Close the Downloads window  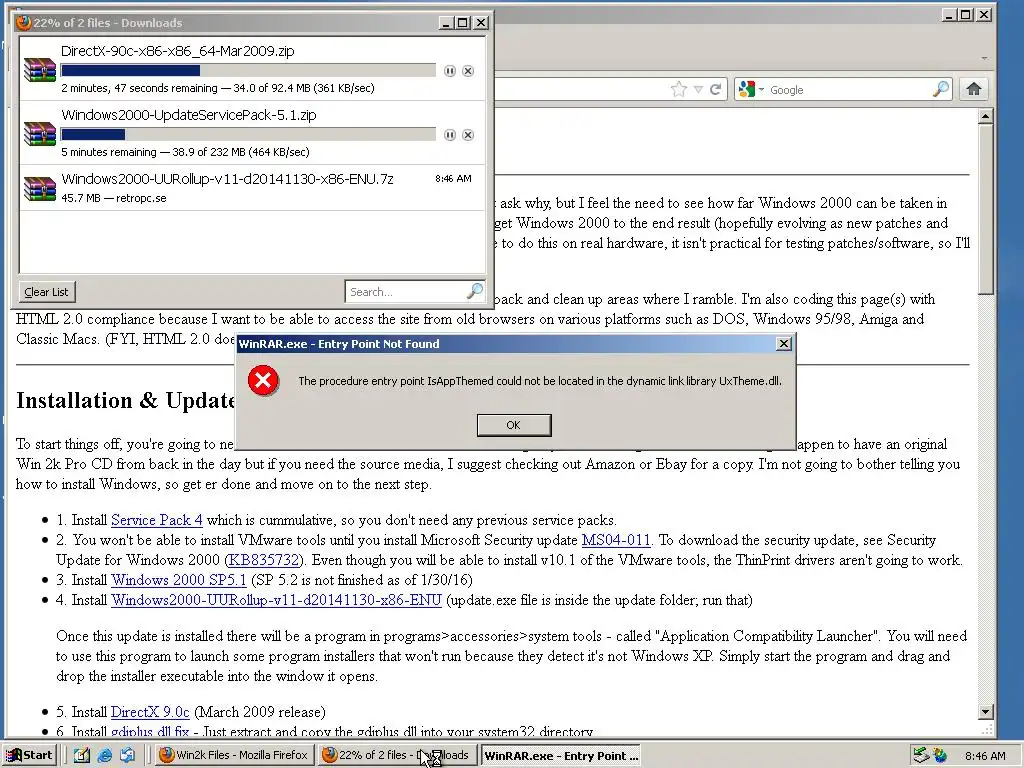click(481, 23)
